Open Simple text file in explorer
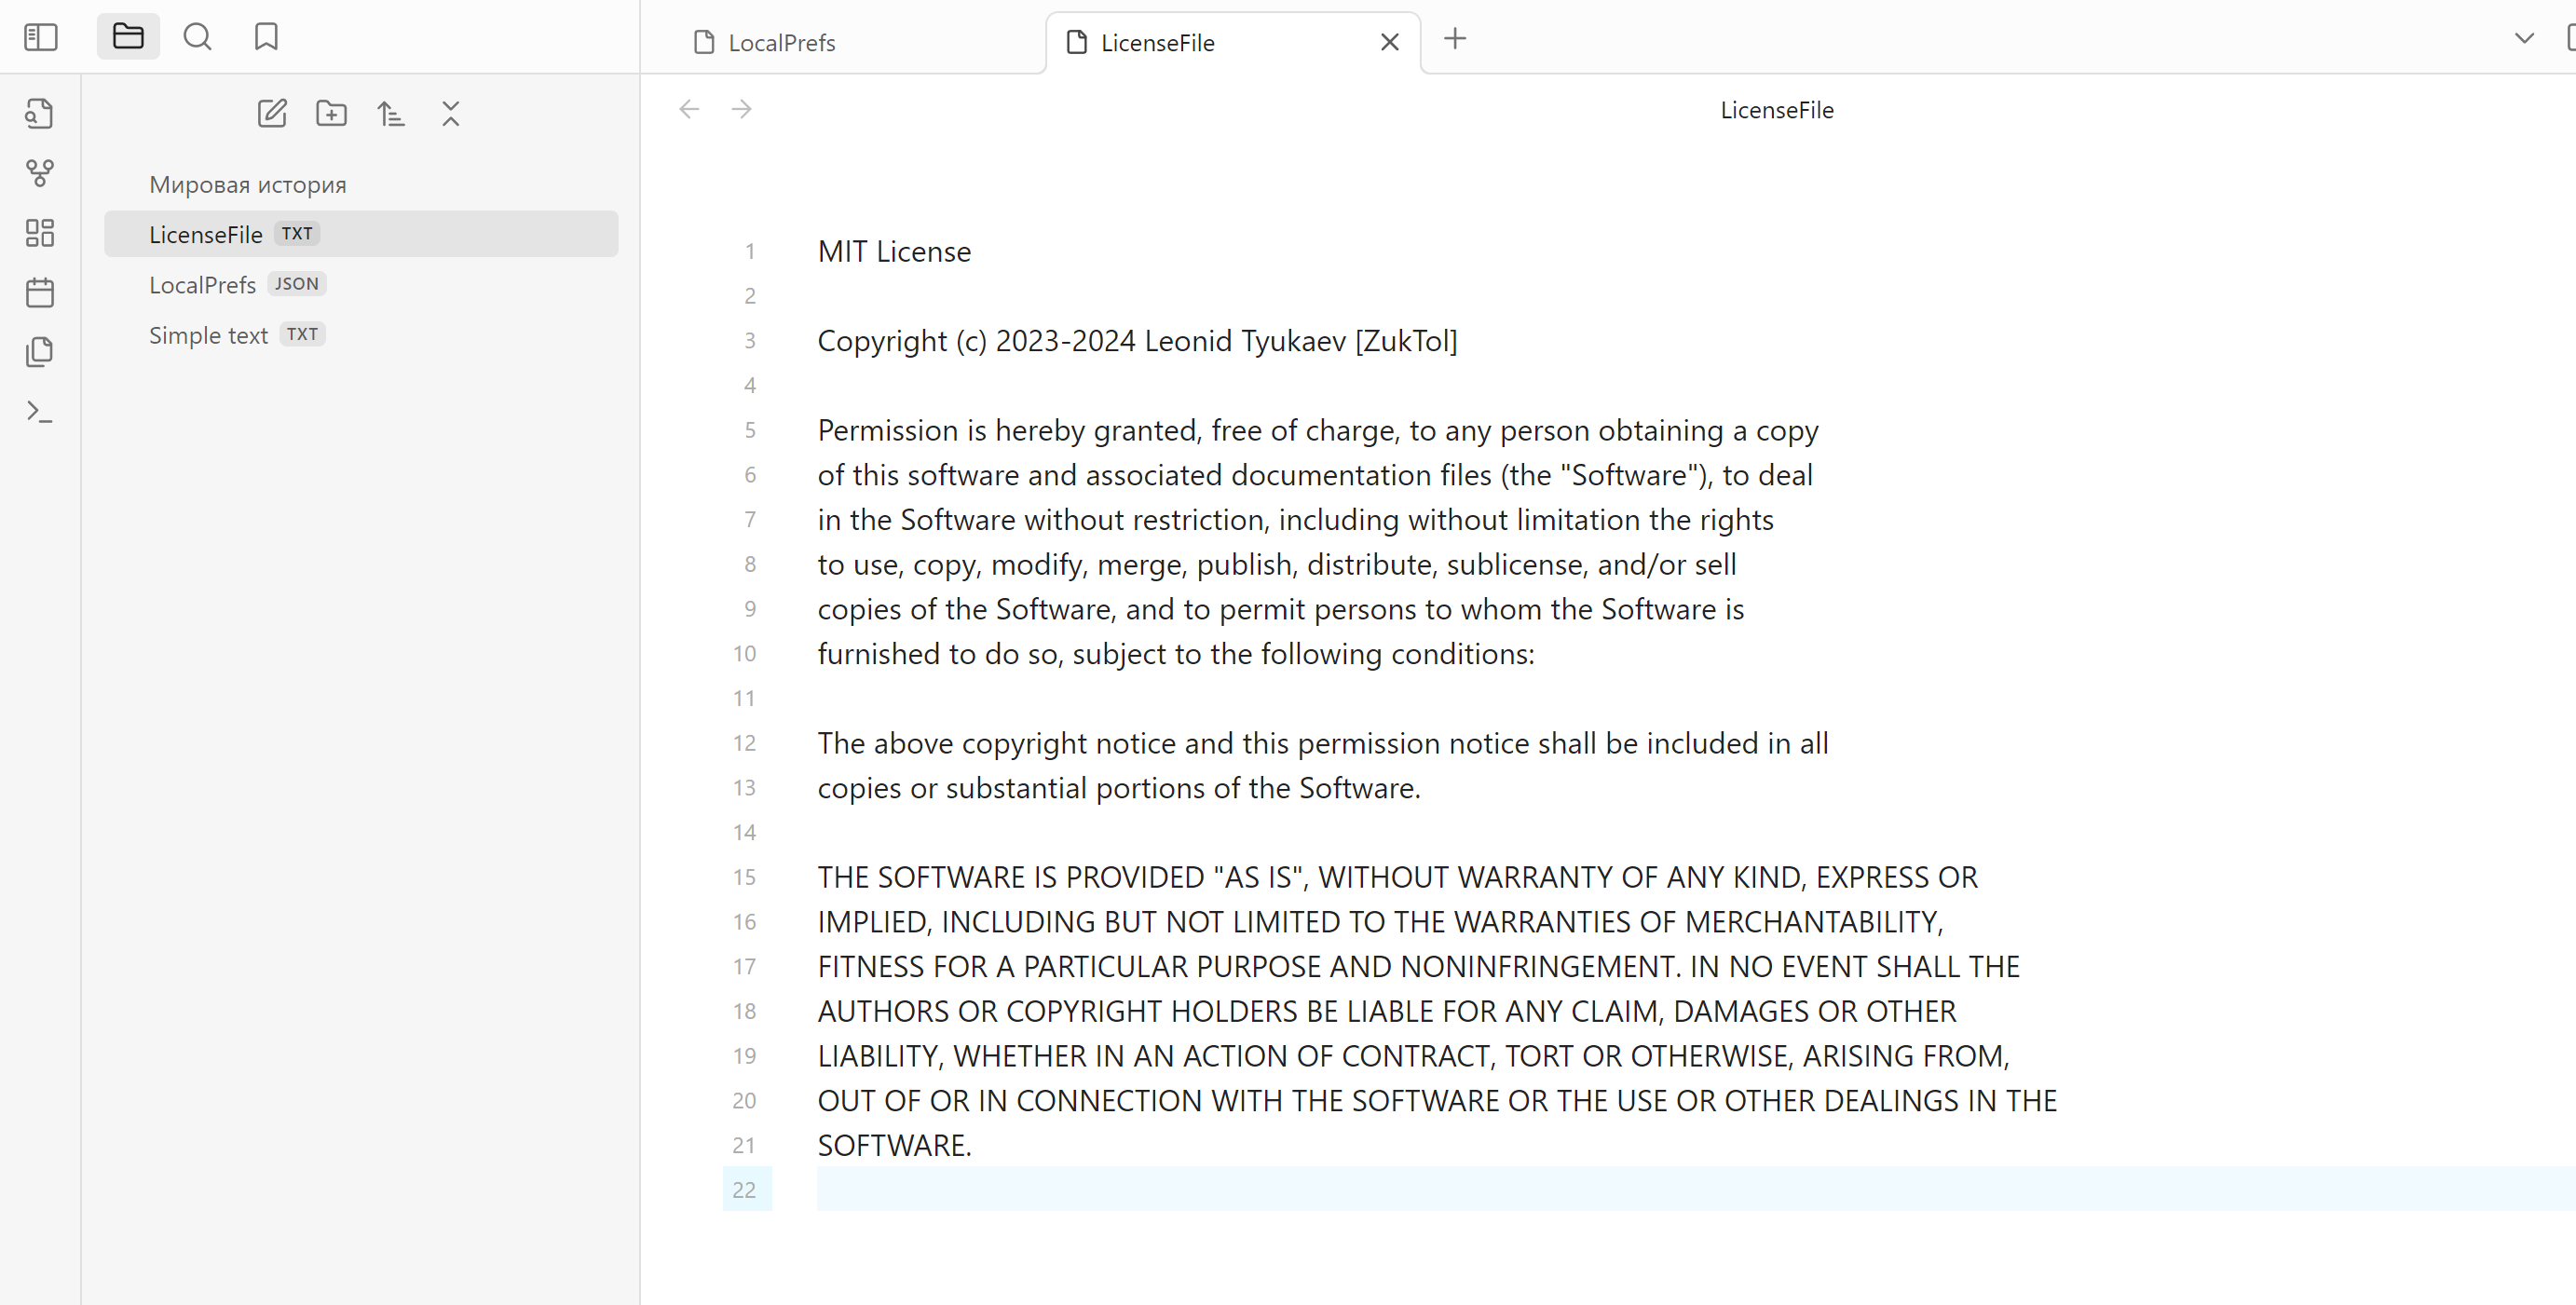The image size is (2576, 1305). 209,335
